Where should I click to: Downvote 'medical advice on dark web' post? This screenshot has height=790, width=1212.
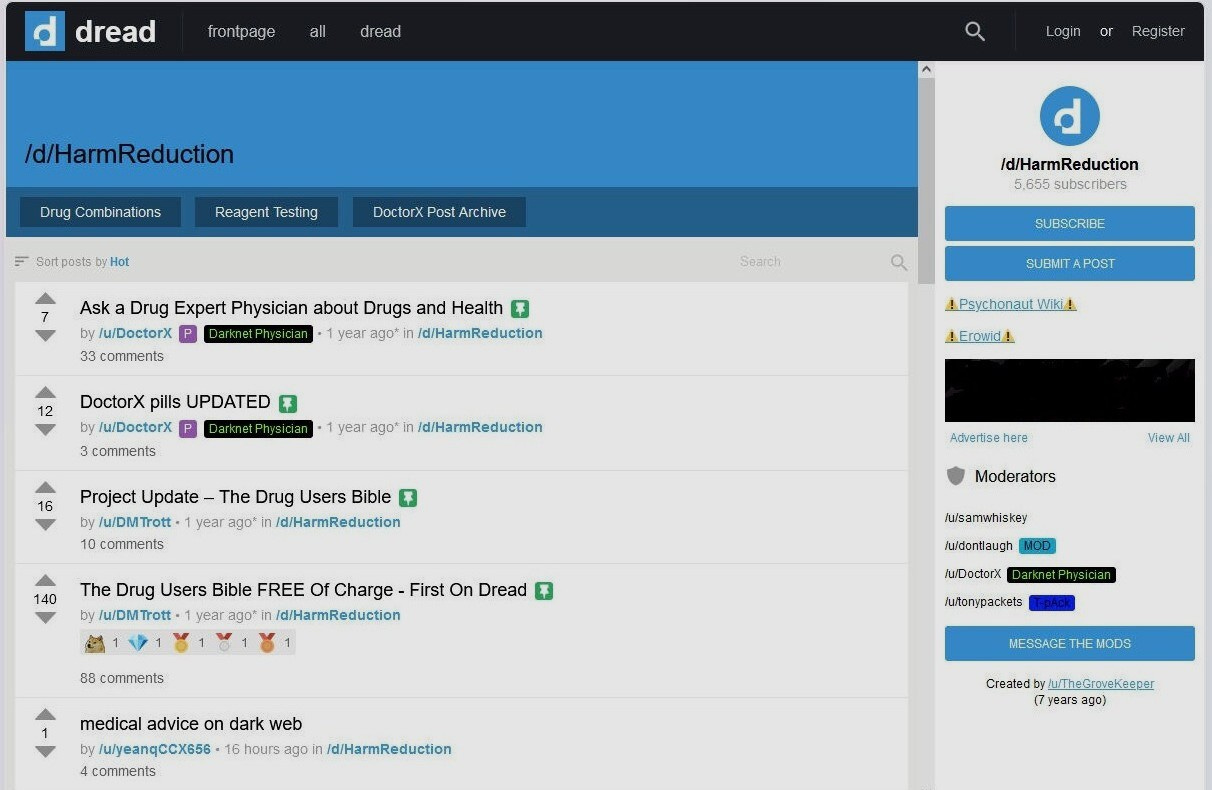[x=45, y=752]
